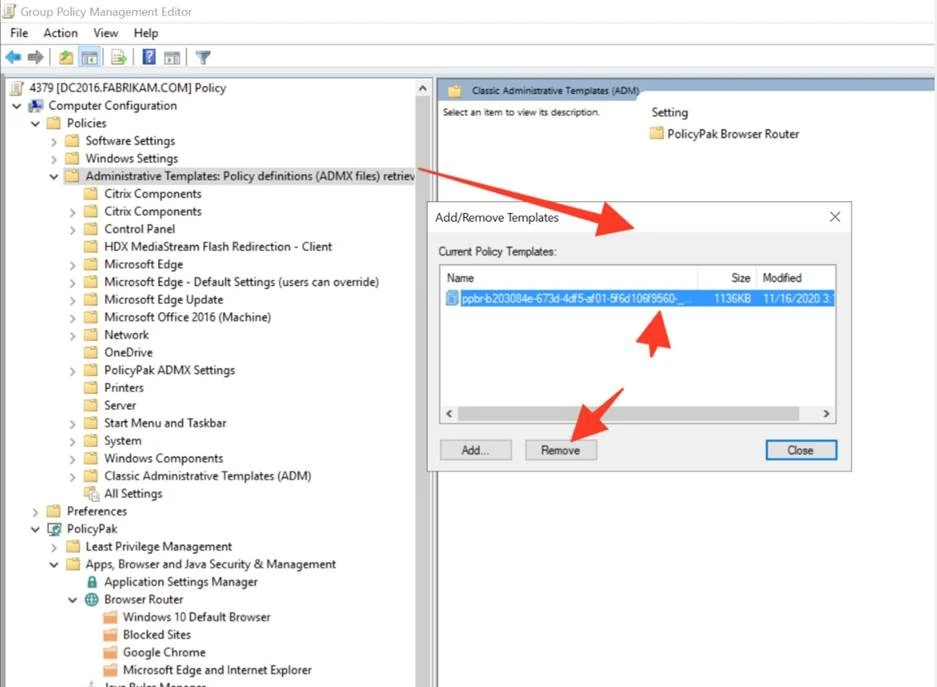
Task: Toggle the Show/Hide Console Tree icon
Action: [x=89, y=58]
